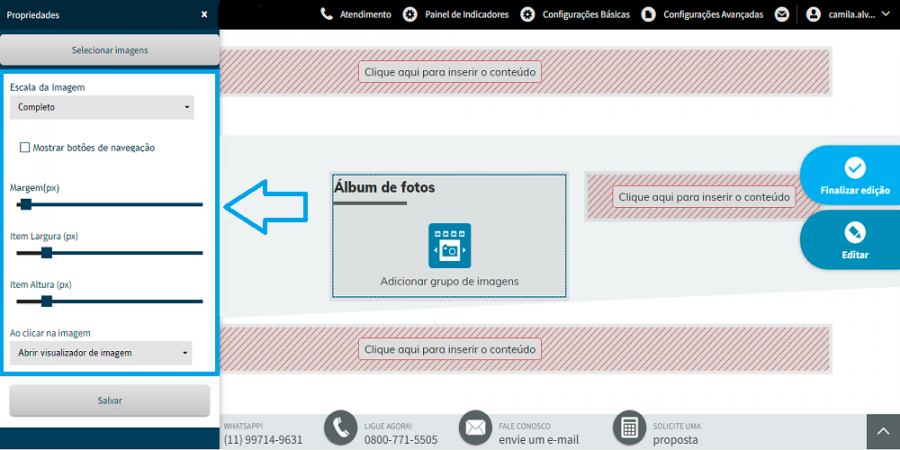The image size is (900, 450).
Task: Open the Ao clicar na imagem dropdown
Action: click(101, 353)
